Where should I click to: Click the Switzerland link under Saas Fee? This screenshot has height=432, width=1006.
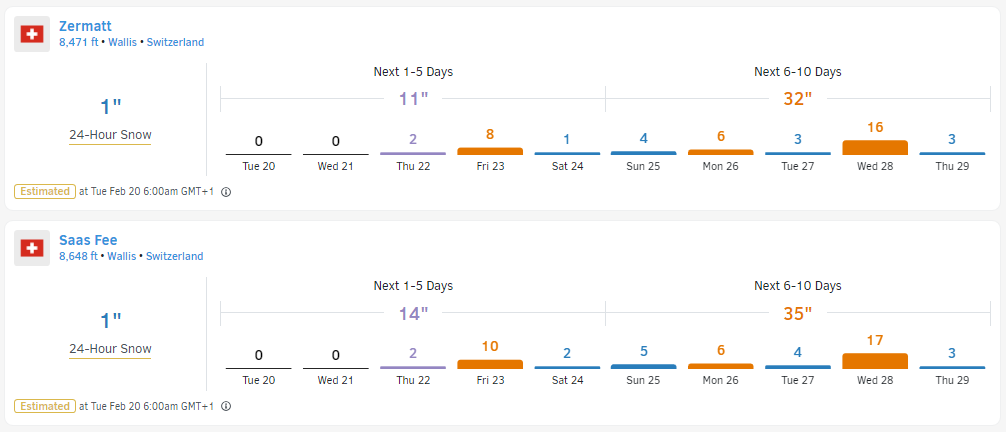pos(175,256)
